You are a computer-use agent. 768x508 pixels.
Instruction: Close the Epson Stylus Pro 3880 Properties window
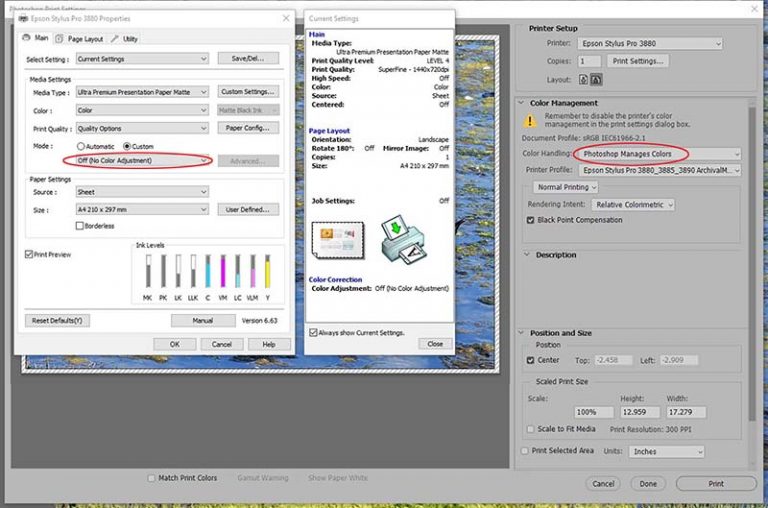[x=286, y=18]
